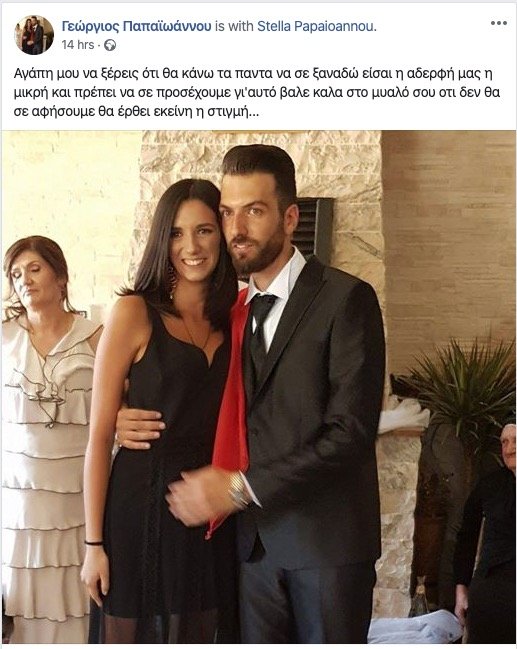Click the black wristband on woman's wrist

[x=94, y=543]
